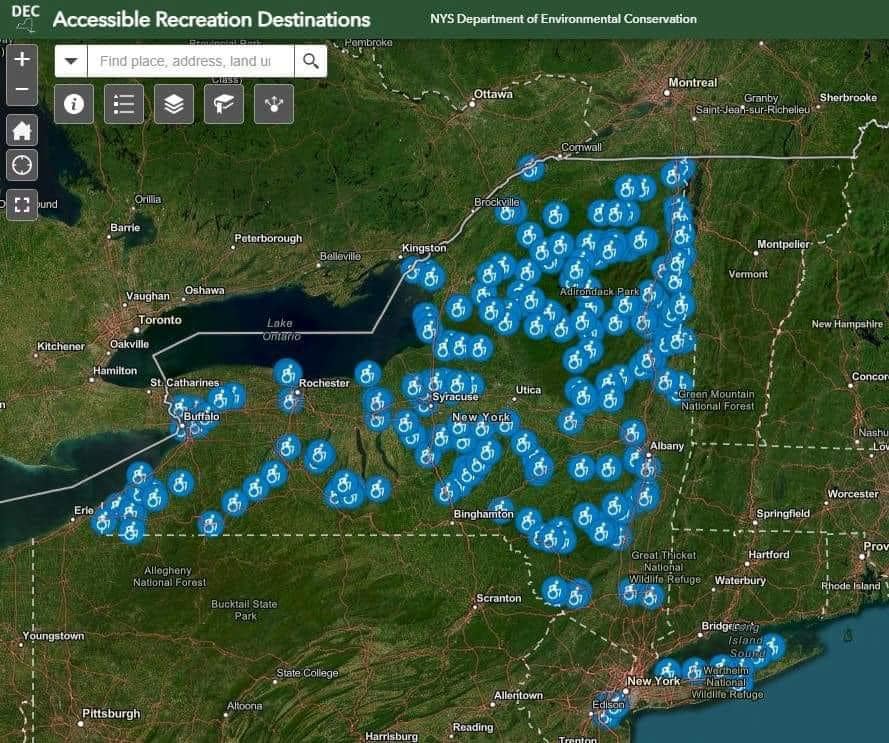This screenshot has width=889, height=743.
Task: Show the legend list panel
Action: click(x=124, y=104)
